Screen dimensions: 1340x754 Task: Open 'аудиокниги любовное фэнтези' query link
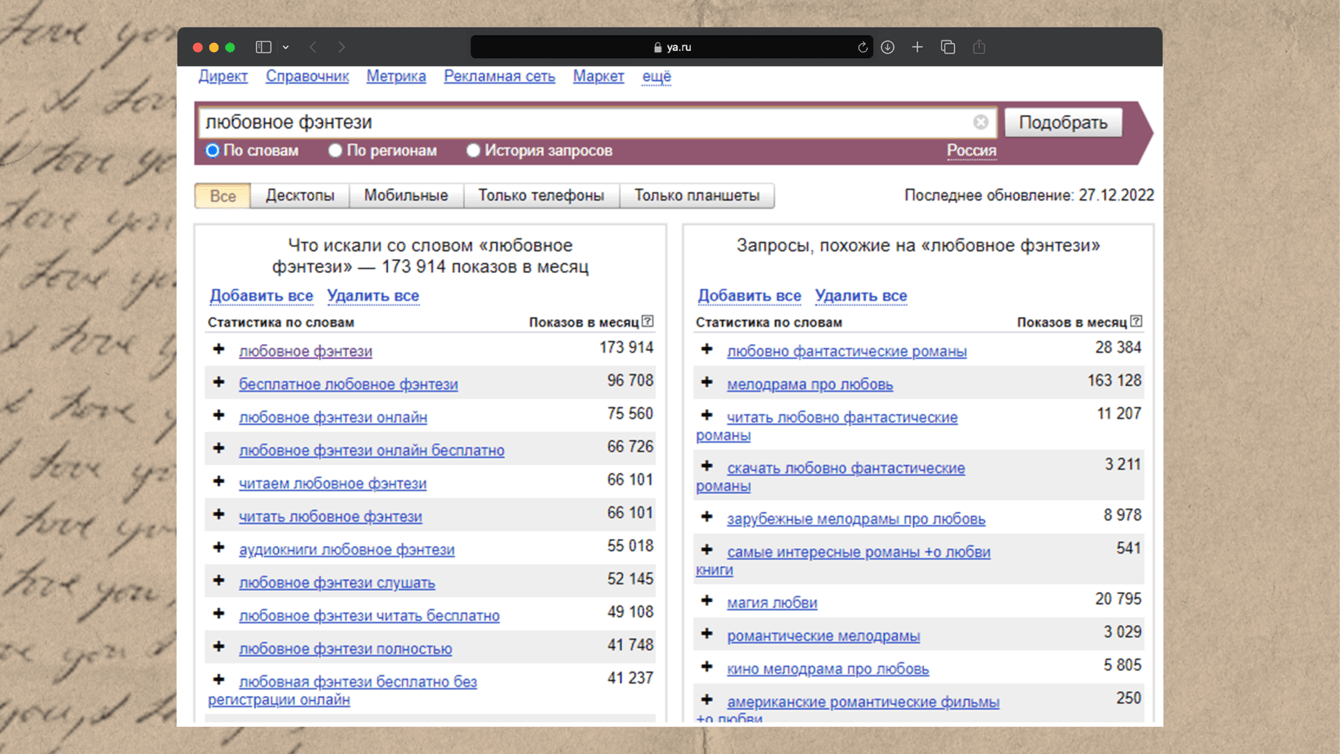click(x=346, y=550)
